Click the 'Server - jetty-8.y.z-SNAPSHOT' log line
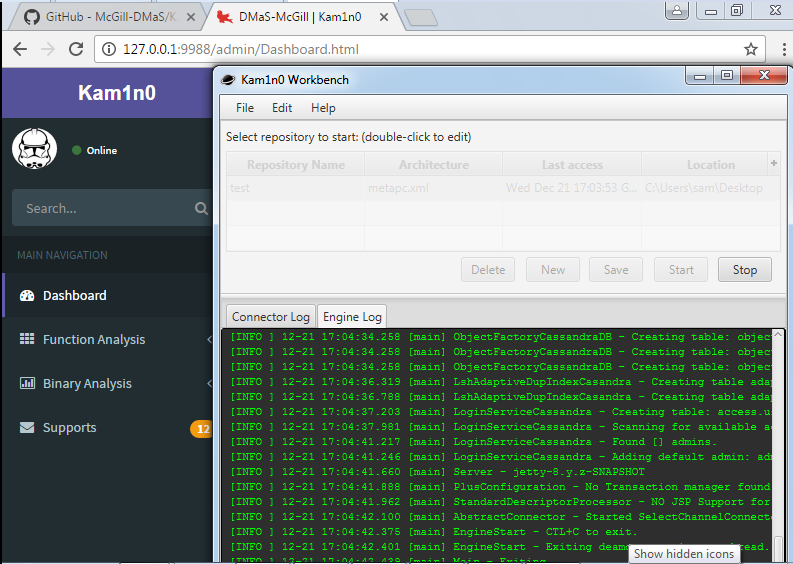 [x=437, y=471]
